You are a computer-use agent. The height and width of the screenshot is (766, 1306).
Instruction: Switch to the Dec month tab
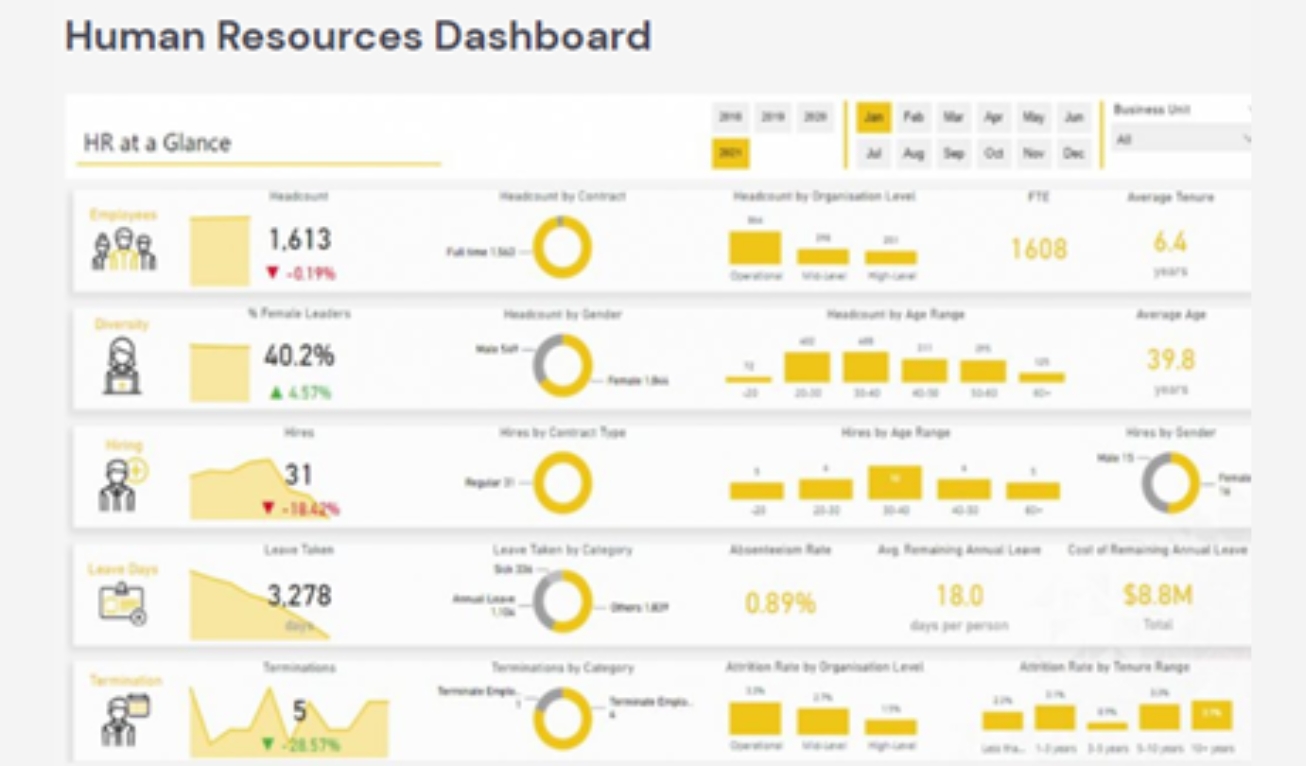[1073, 154]
